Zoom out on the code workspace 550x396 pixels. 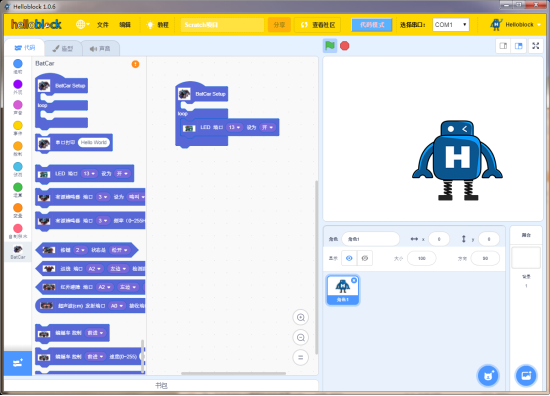(301, 337)
